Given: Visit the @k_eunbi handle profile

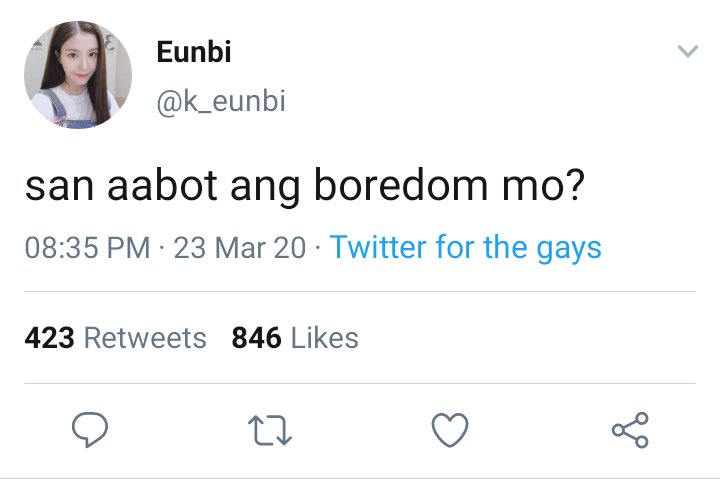Looking at the screenshot, I should [221, 101].
